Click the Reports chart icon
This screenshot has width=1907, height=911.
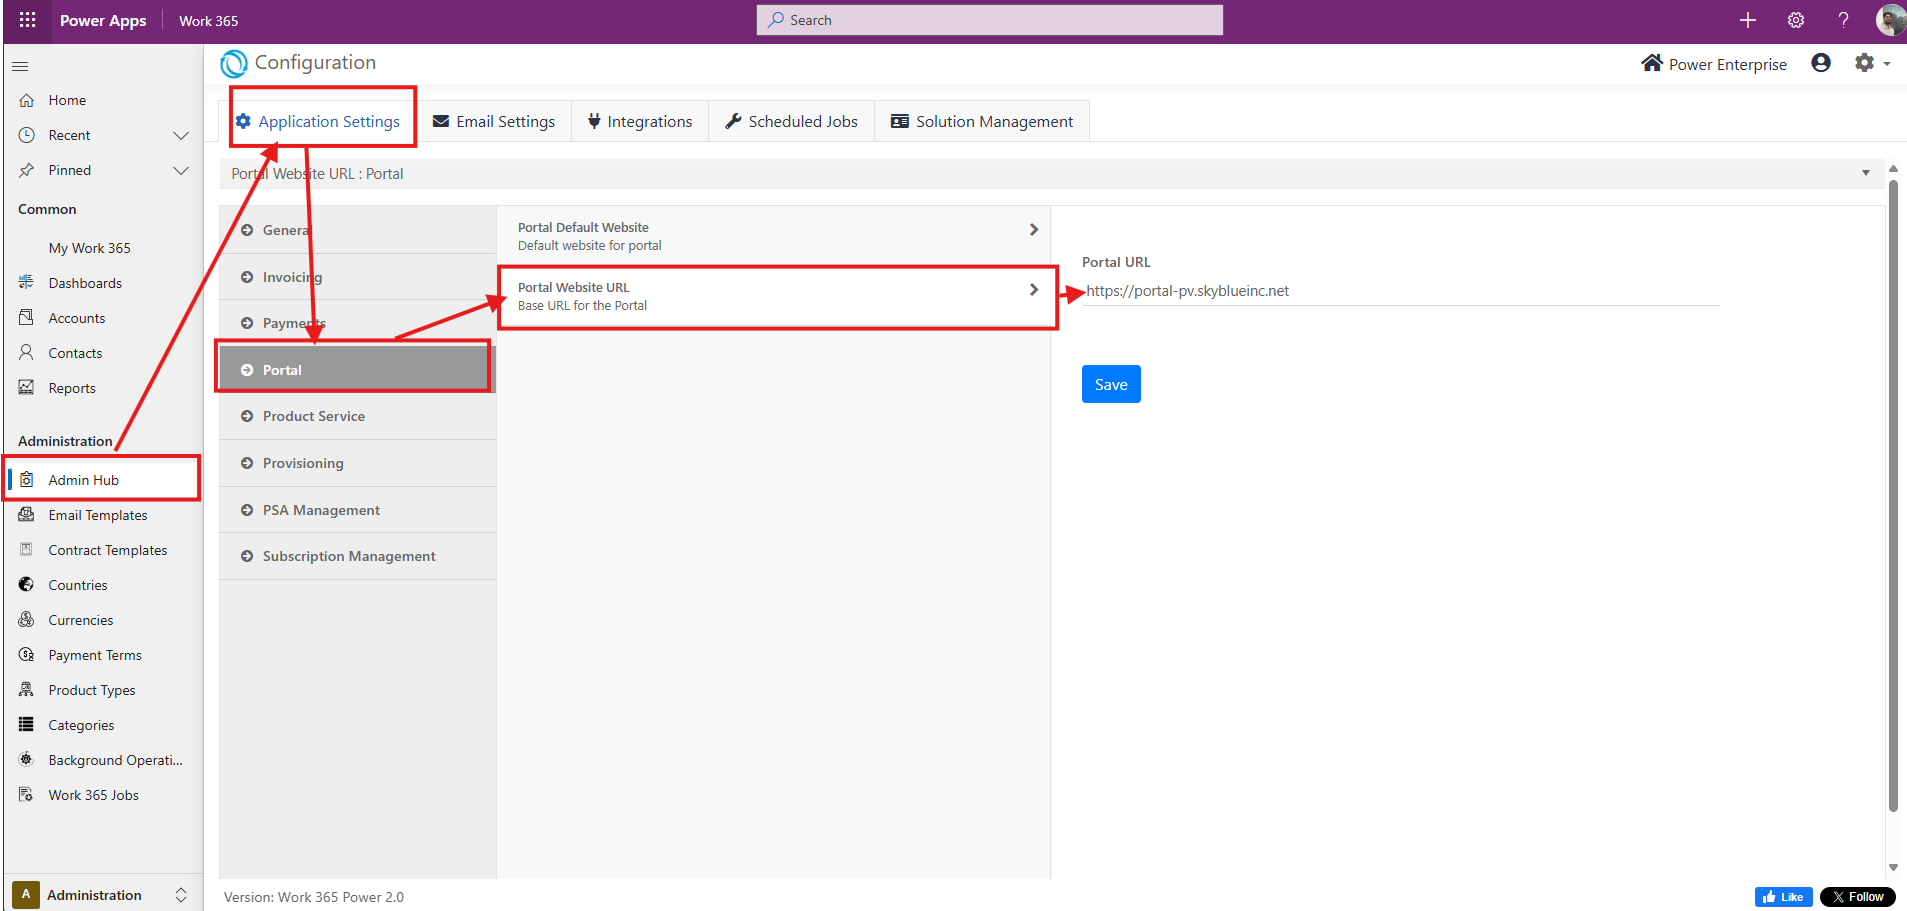27,388
